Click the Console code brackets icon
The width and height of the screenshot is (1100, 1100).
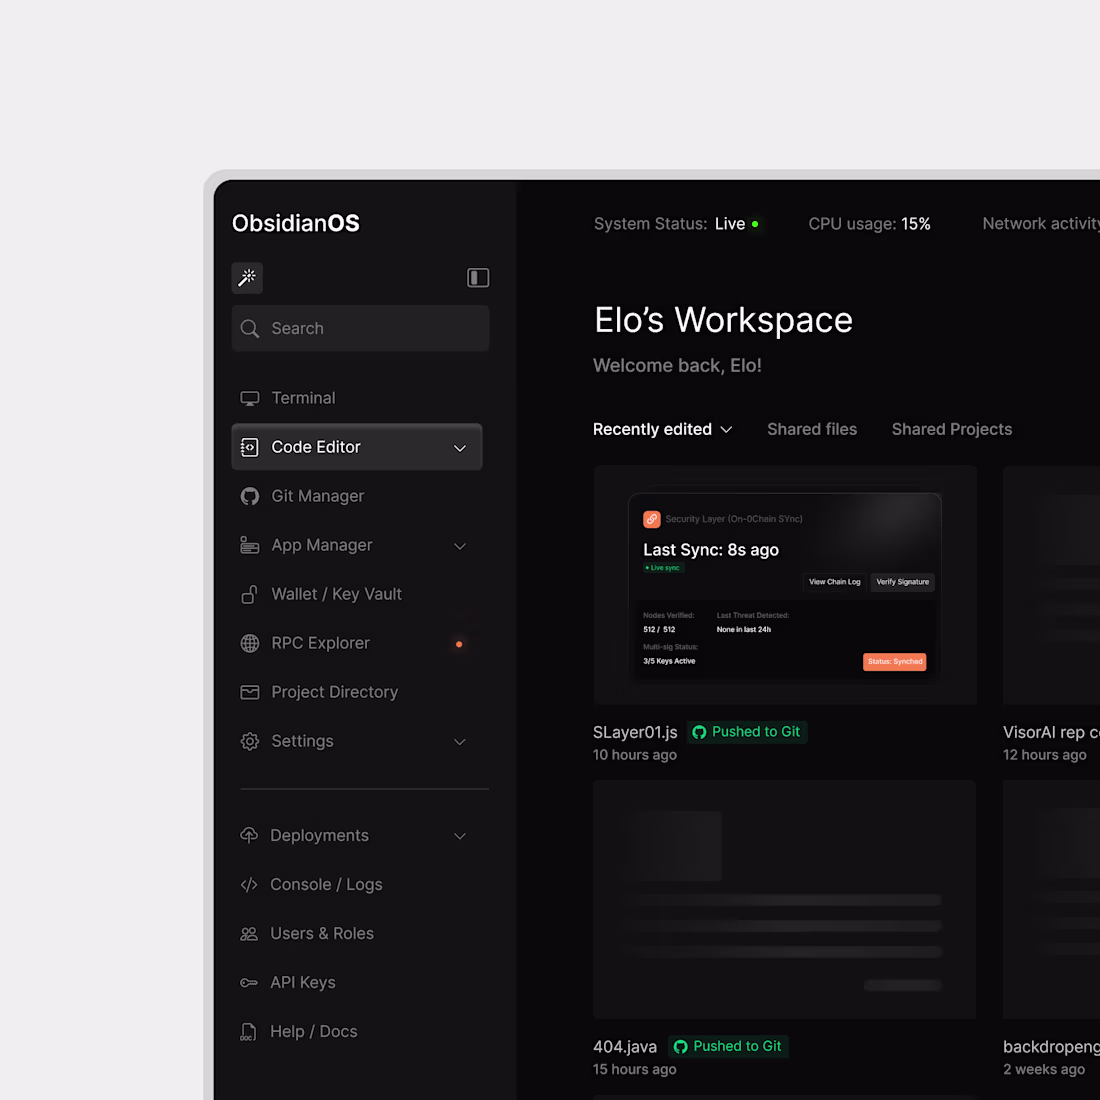pyautogui.click(x=249, y=885)
